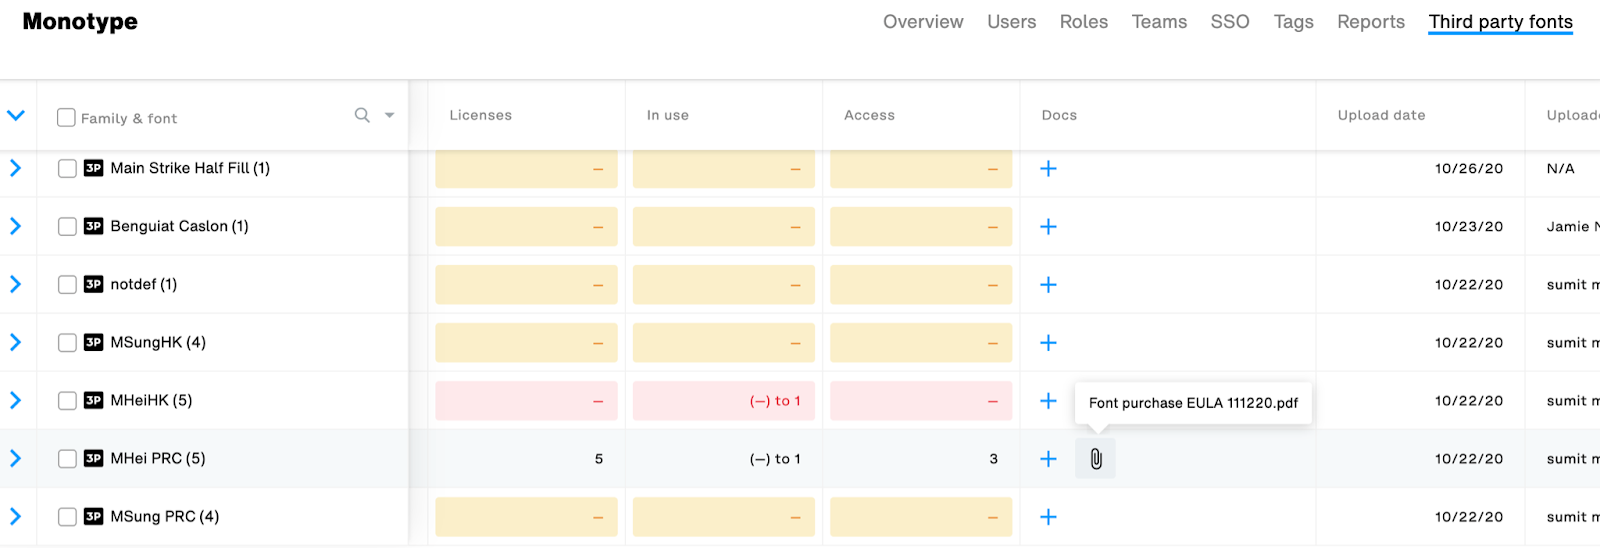Check the MHeiHK family checkbox
1600x548 pixels.
coord(67,401)
